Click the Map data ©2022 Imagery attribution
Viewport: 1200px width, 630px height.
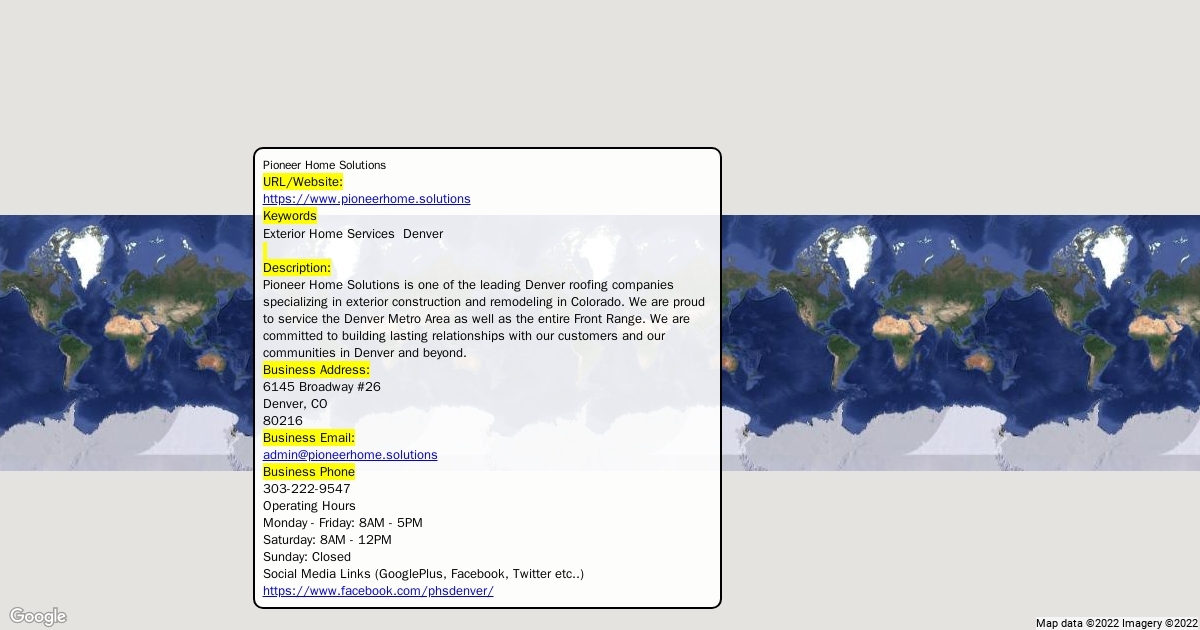(1116, 623)
